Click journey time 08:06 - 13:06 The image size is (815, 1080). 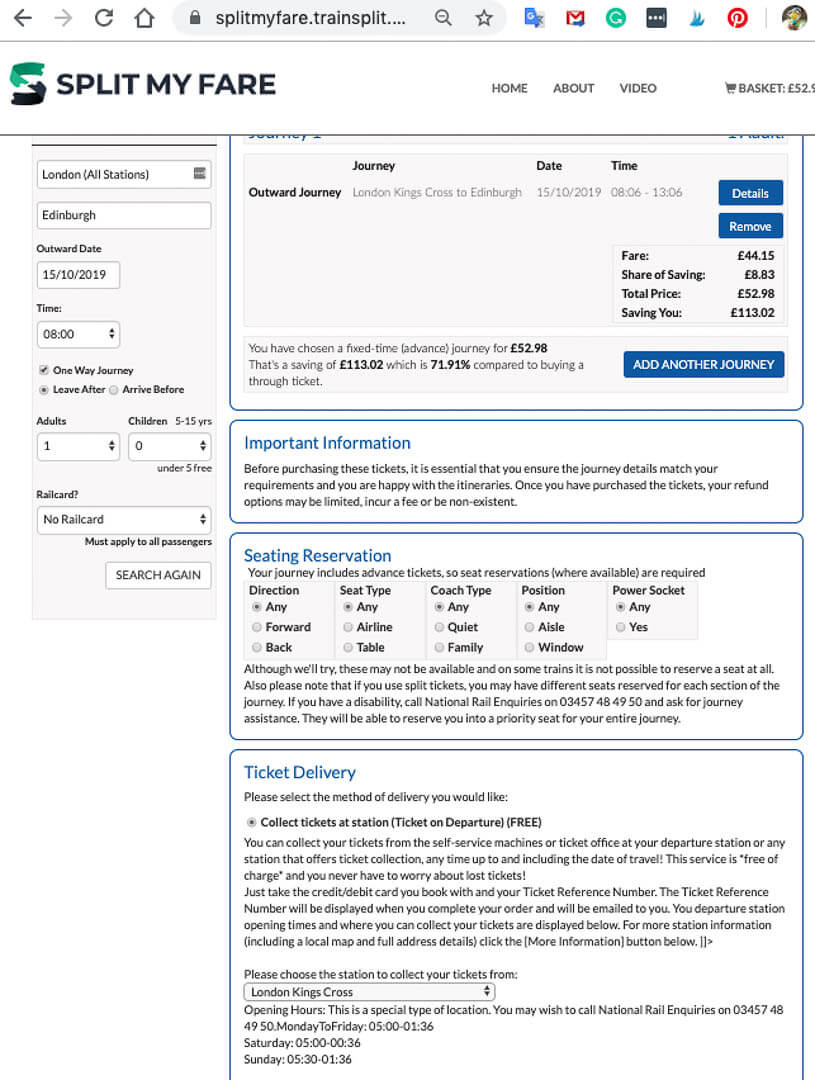(646, 192)
